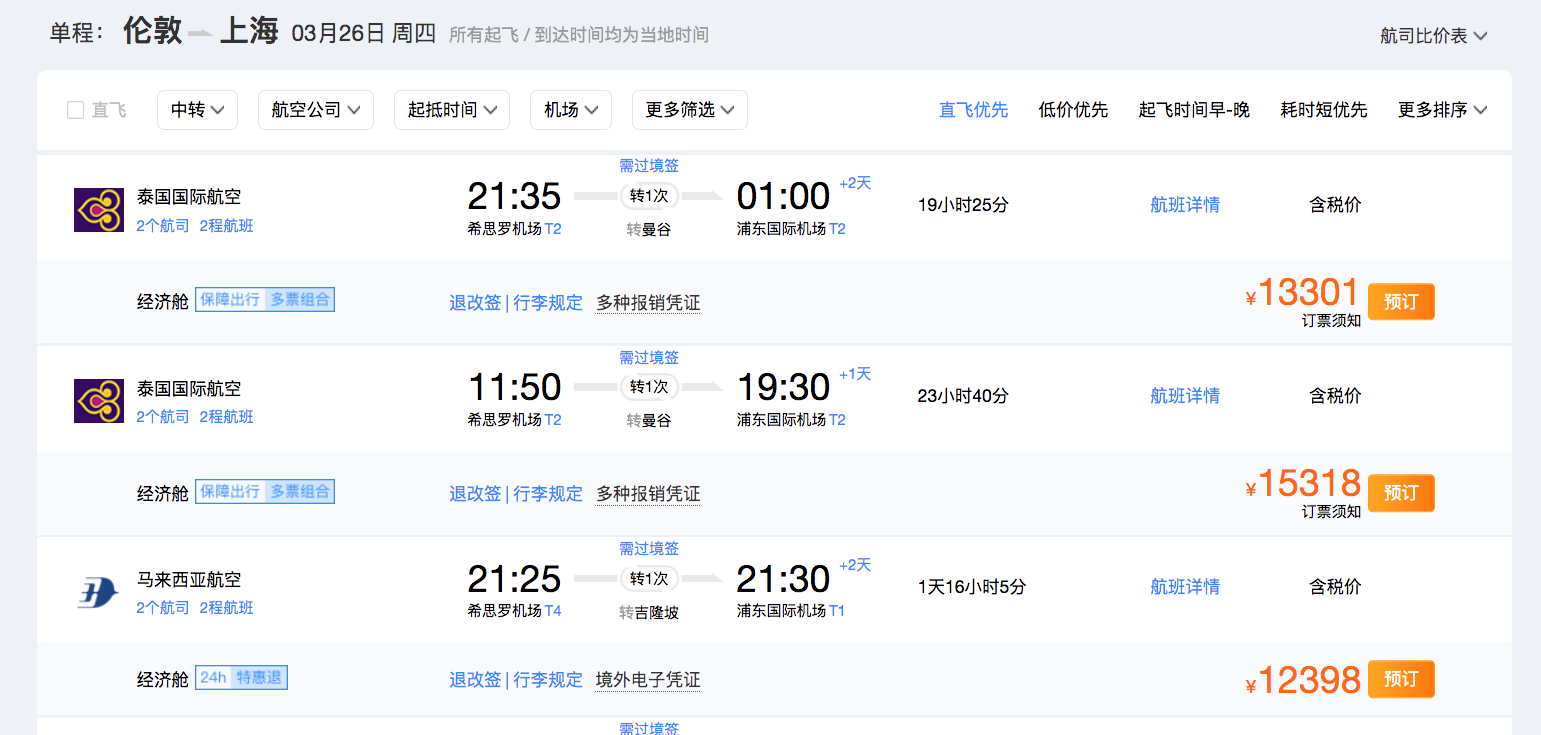The image size is (1541, 735).
Task: Click the 保障出行 badge on the ¥13301 fare
Action: click(231, 300)
